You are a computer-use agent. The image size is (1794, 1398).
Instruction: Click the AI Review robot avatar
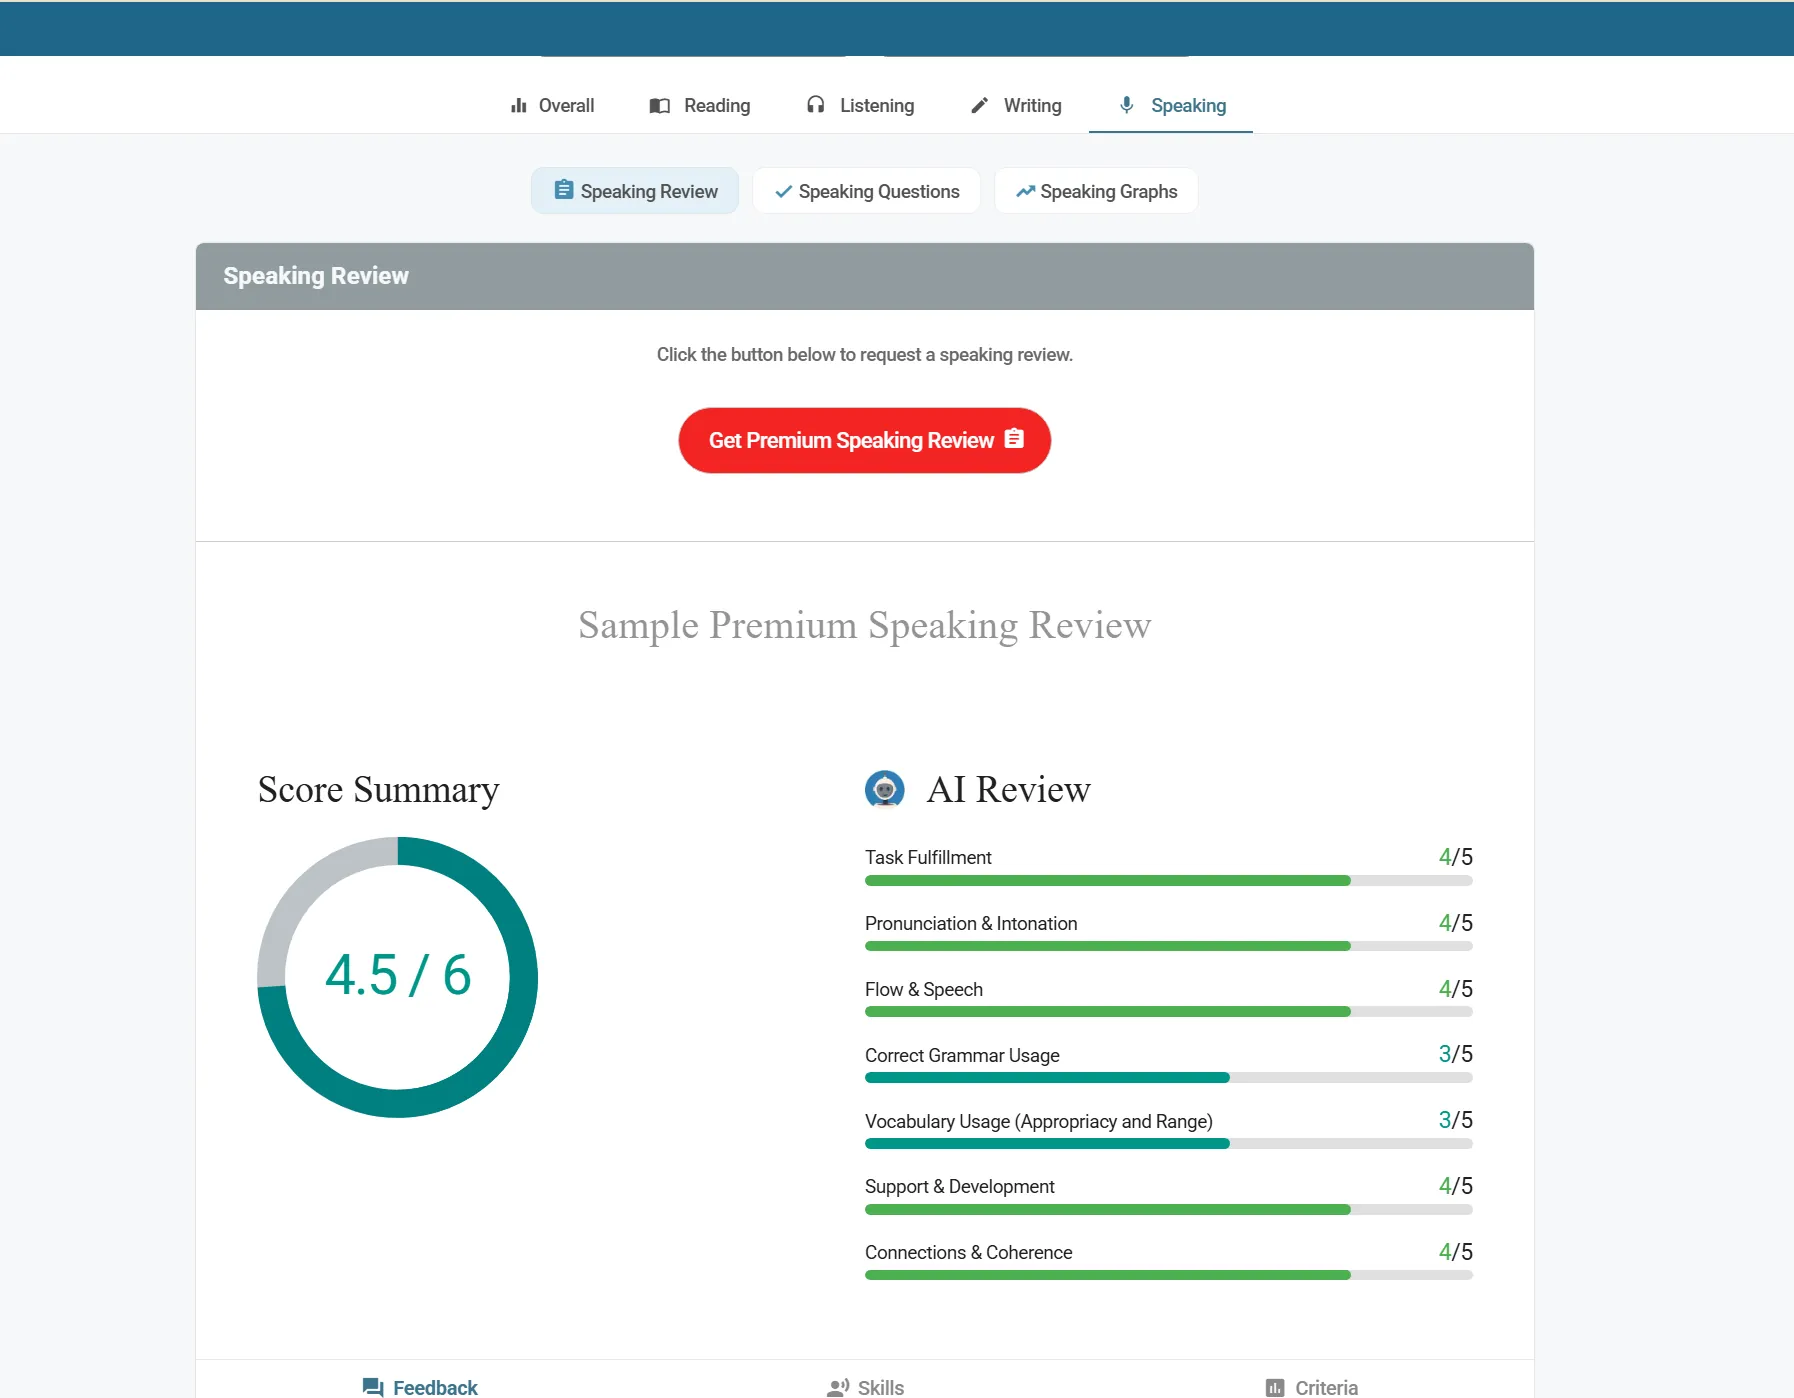[x=885, y=789]
